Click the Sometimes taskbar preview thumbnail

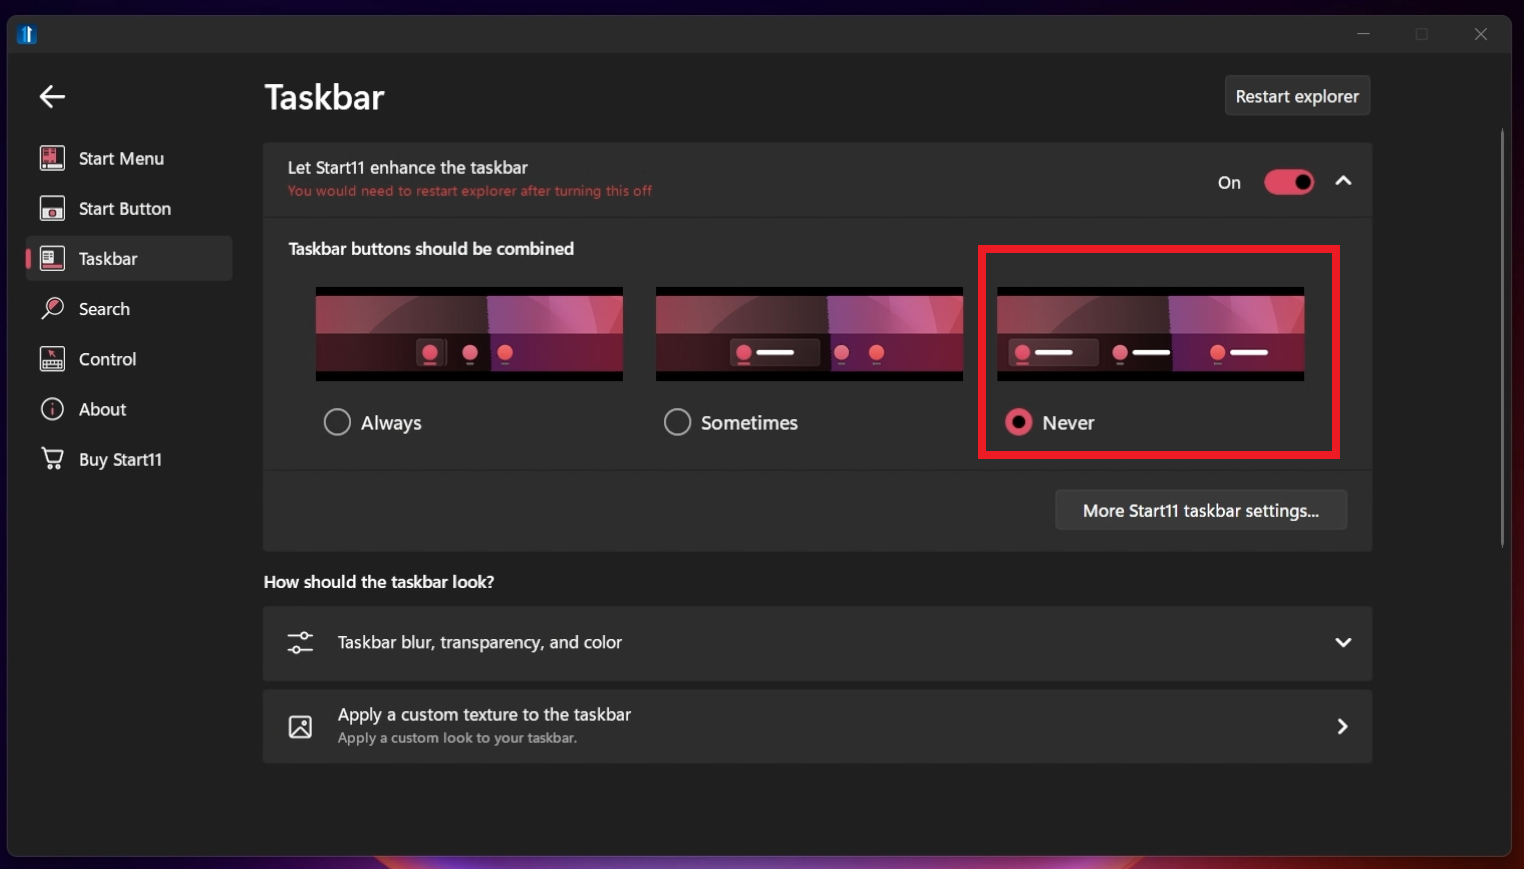(x=809, y=334)
